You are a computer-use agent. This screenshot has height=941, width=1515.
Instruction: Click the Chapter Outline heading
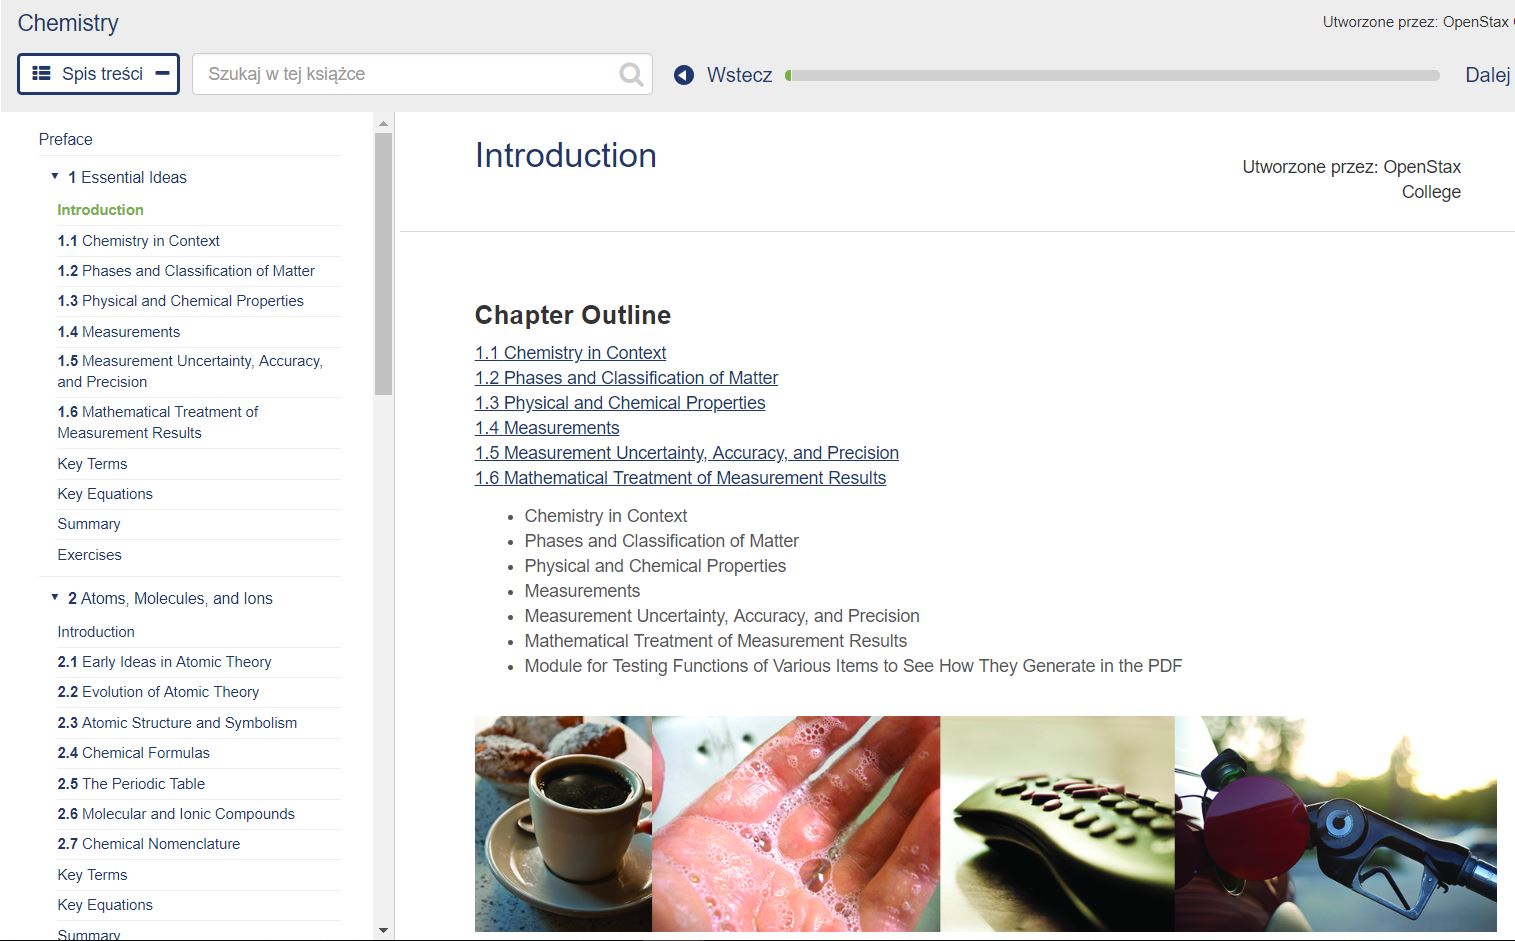pos(573,315)
